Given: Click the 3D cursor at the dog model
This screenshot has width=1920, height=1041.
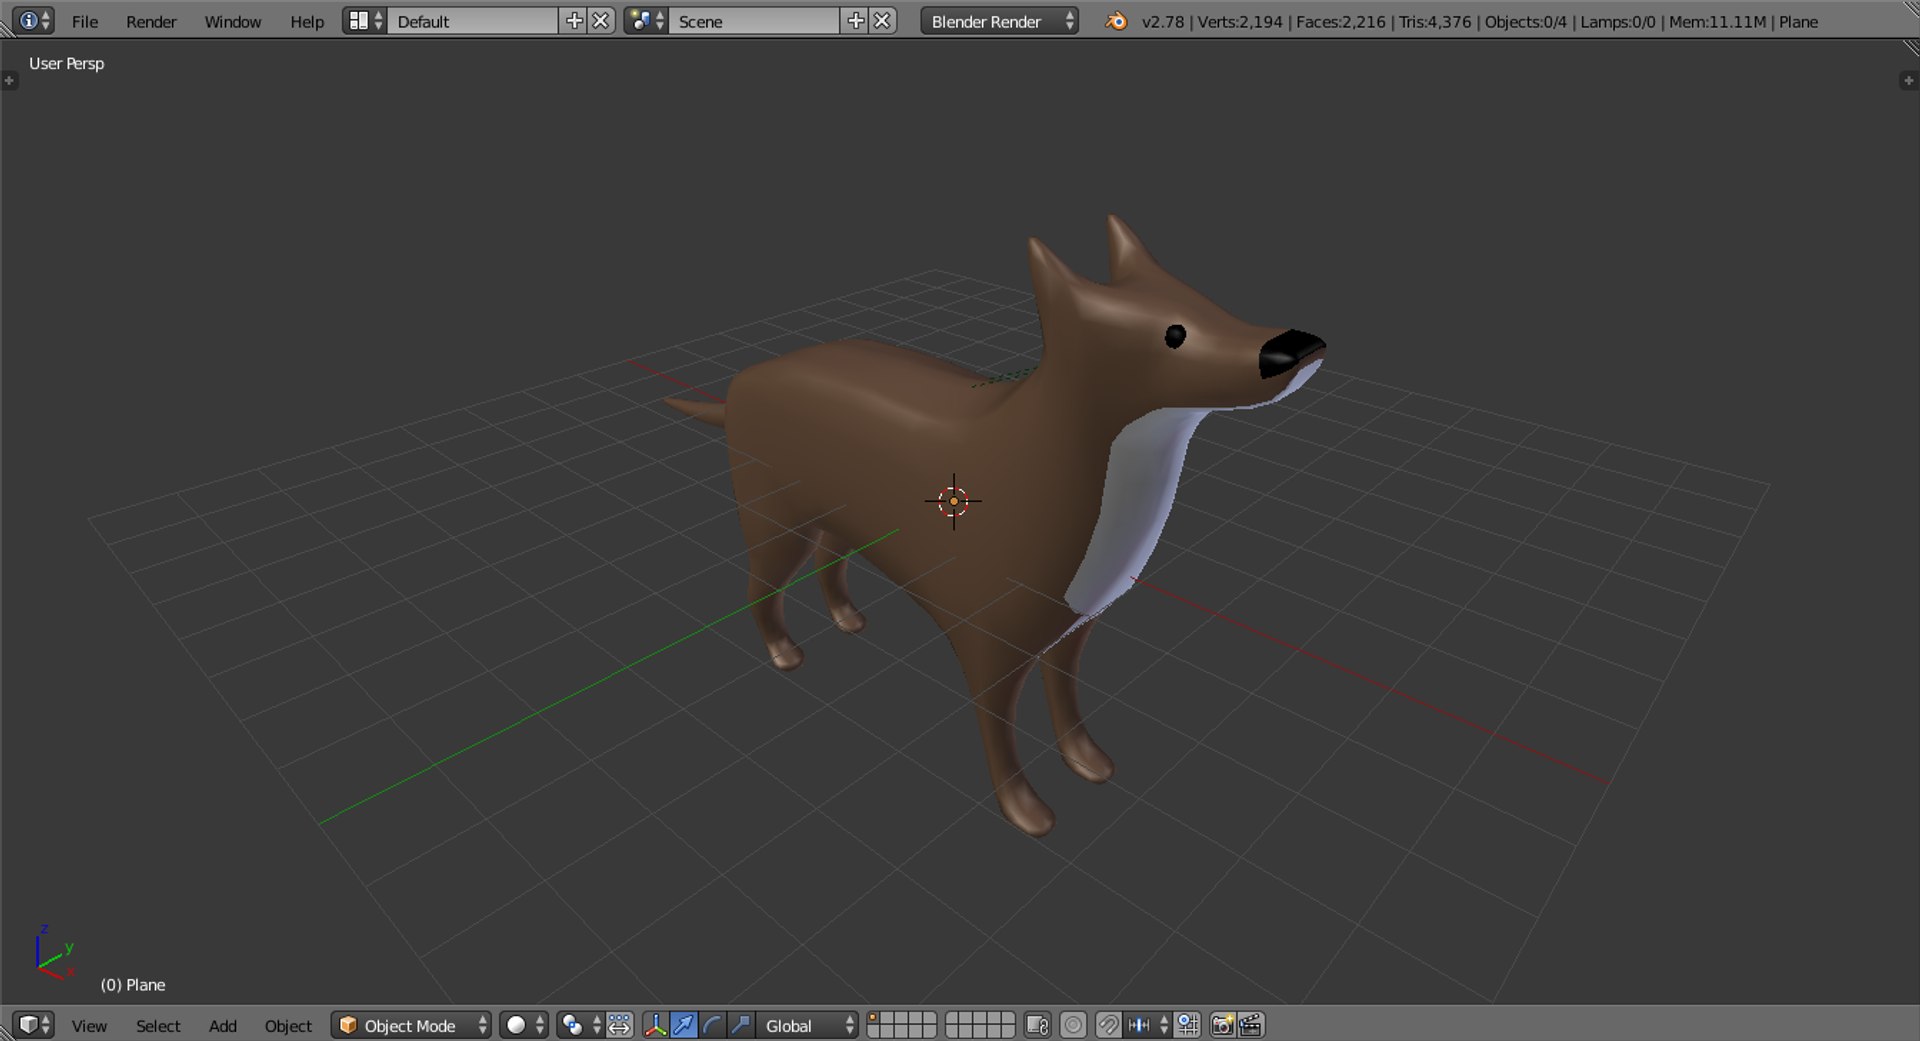Looking at the screenshot, I should 953,501.
